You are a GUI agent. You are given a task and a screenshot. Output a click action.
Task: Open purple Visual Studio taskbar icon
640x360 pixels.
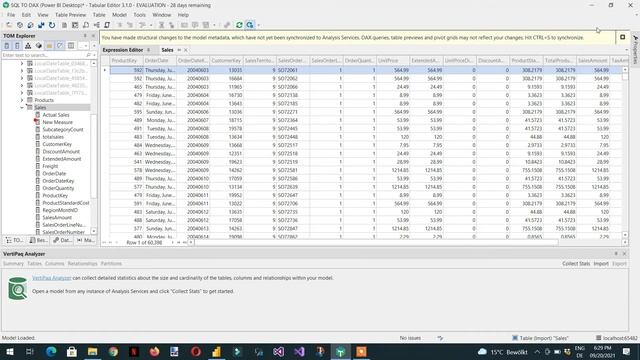point(299,351)
